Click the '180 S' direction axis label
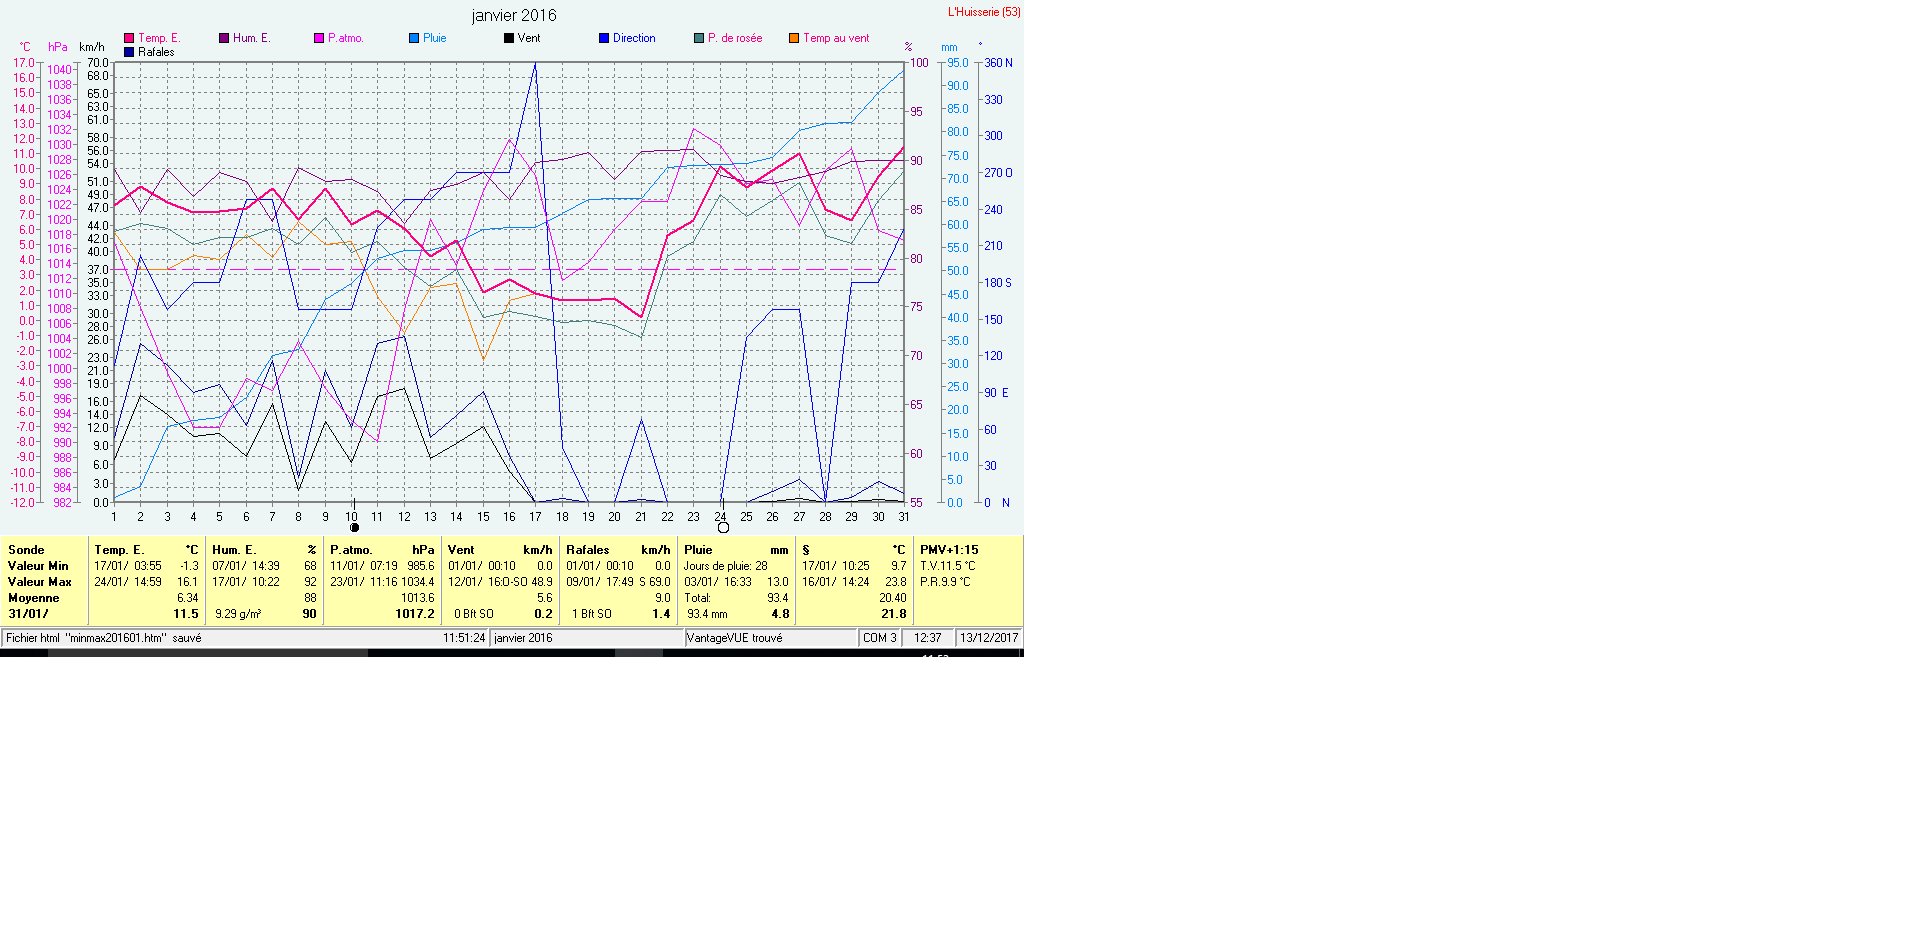Screen dimensions: 1920x933 coord(998,283)
